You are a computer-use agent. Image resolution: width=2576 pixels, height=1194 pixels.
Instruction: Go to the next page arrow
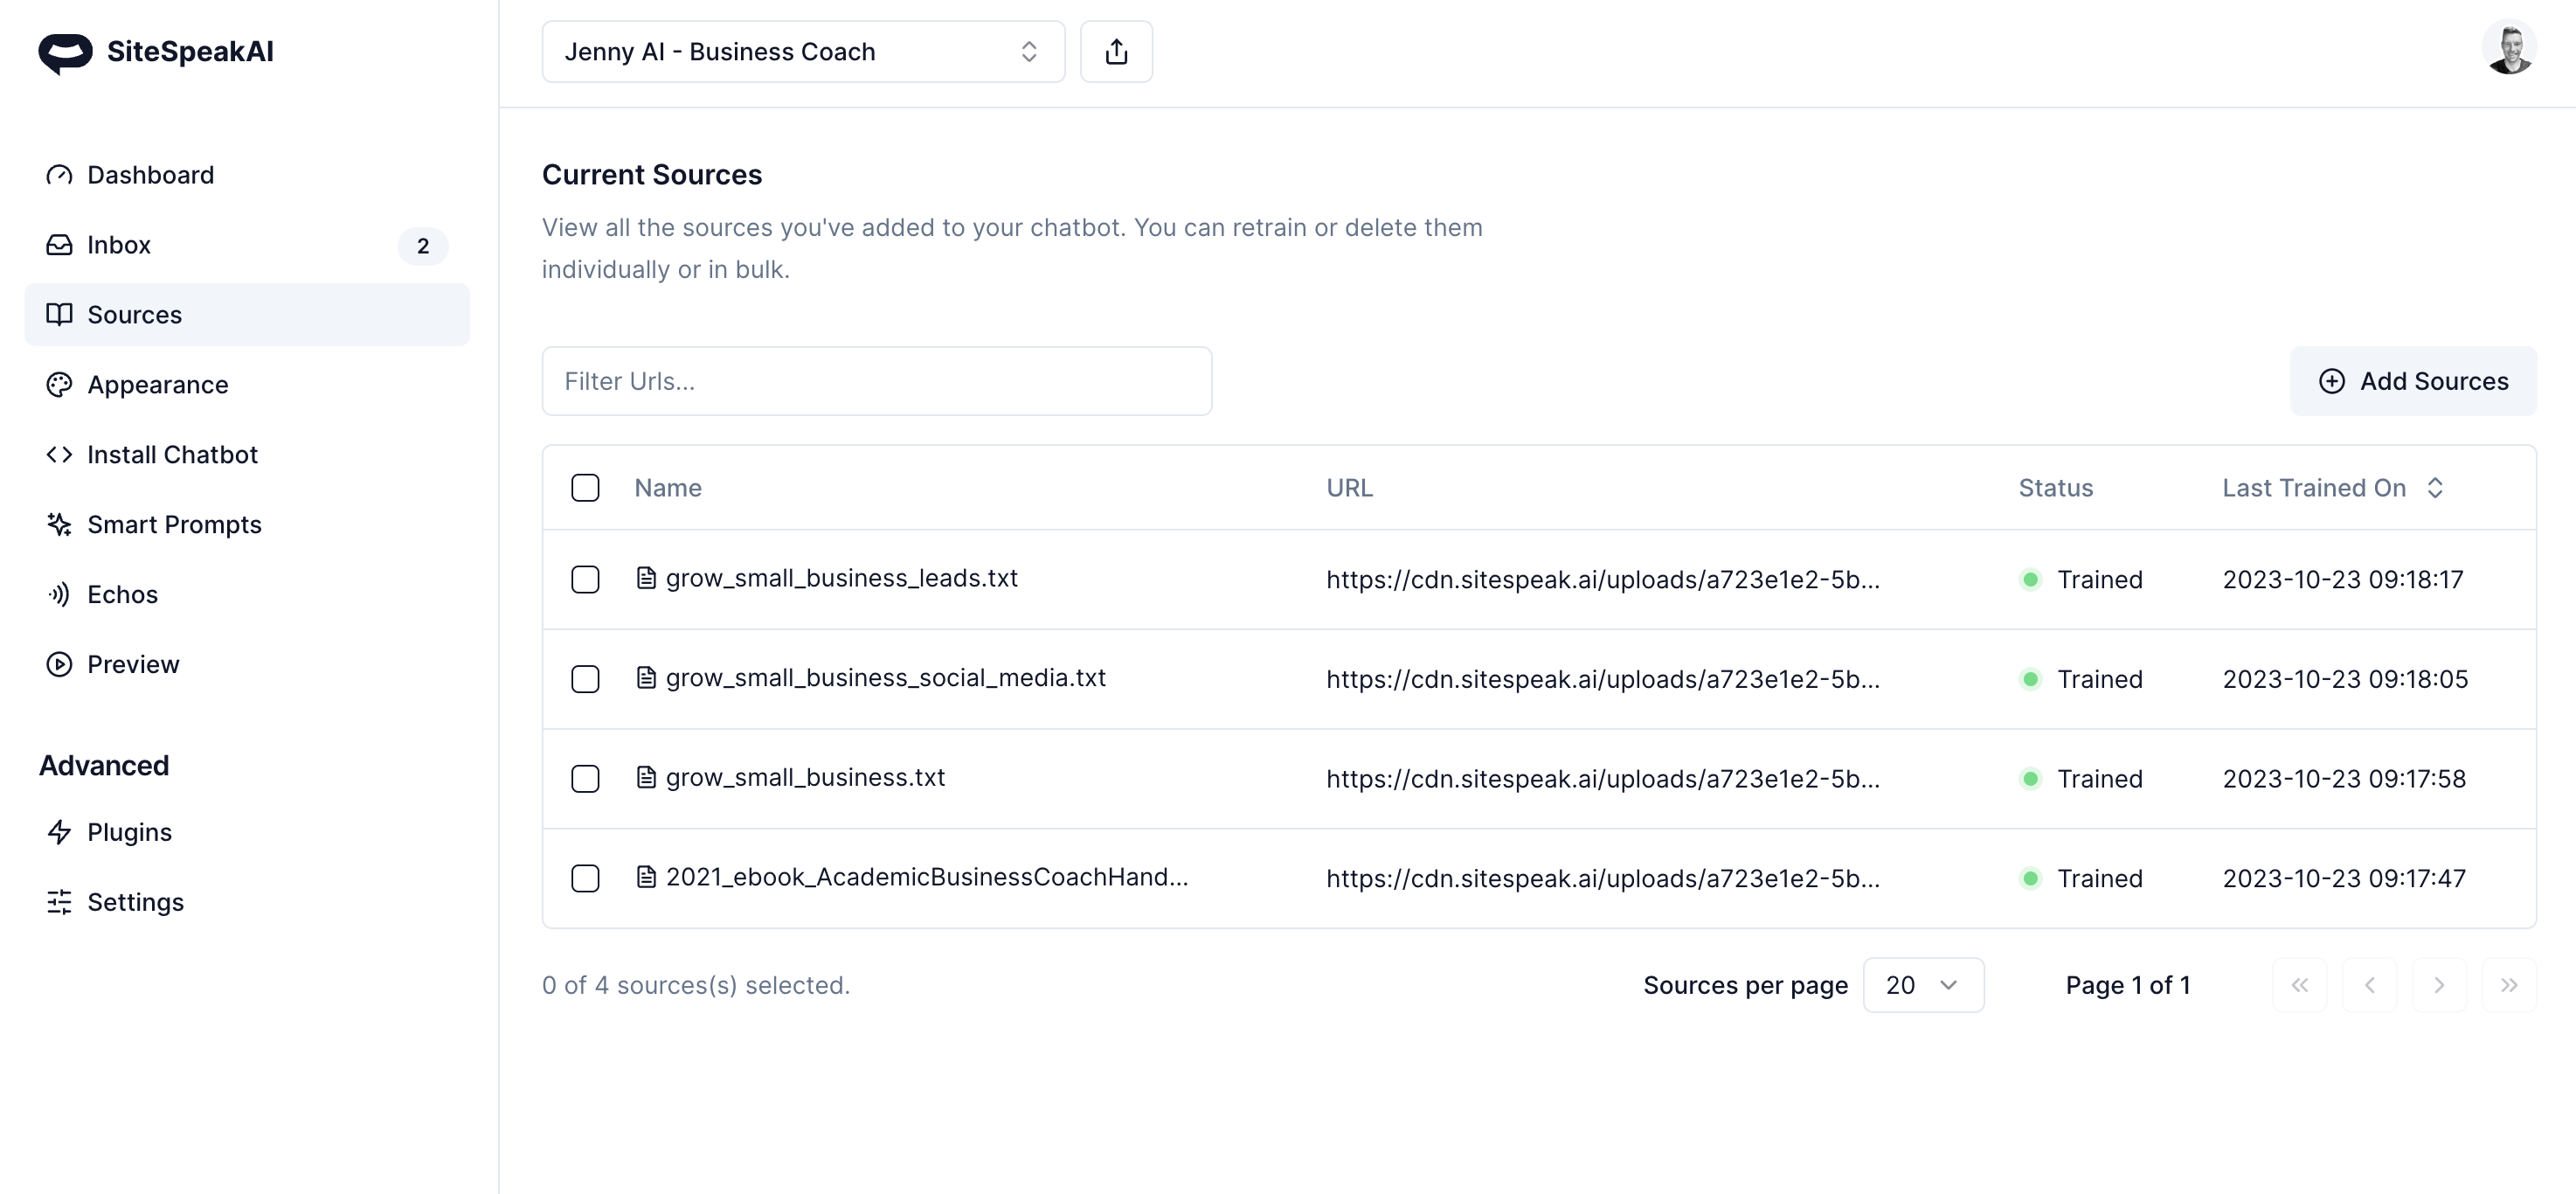pyautogui.click(x=2439, y=985)
